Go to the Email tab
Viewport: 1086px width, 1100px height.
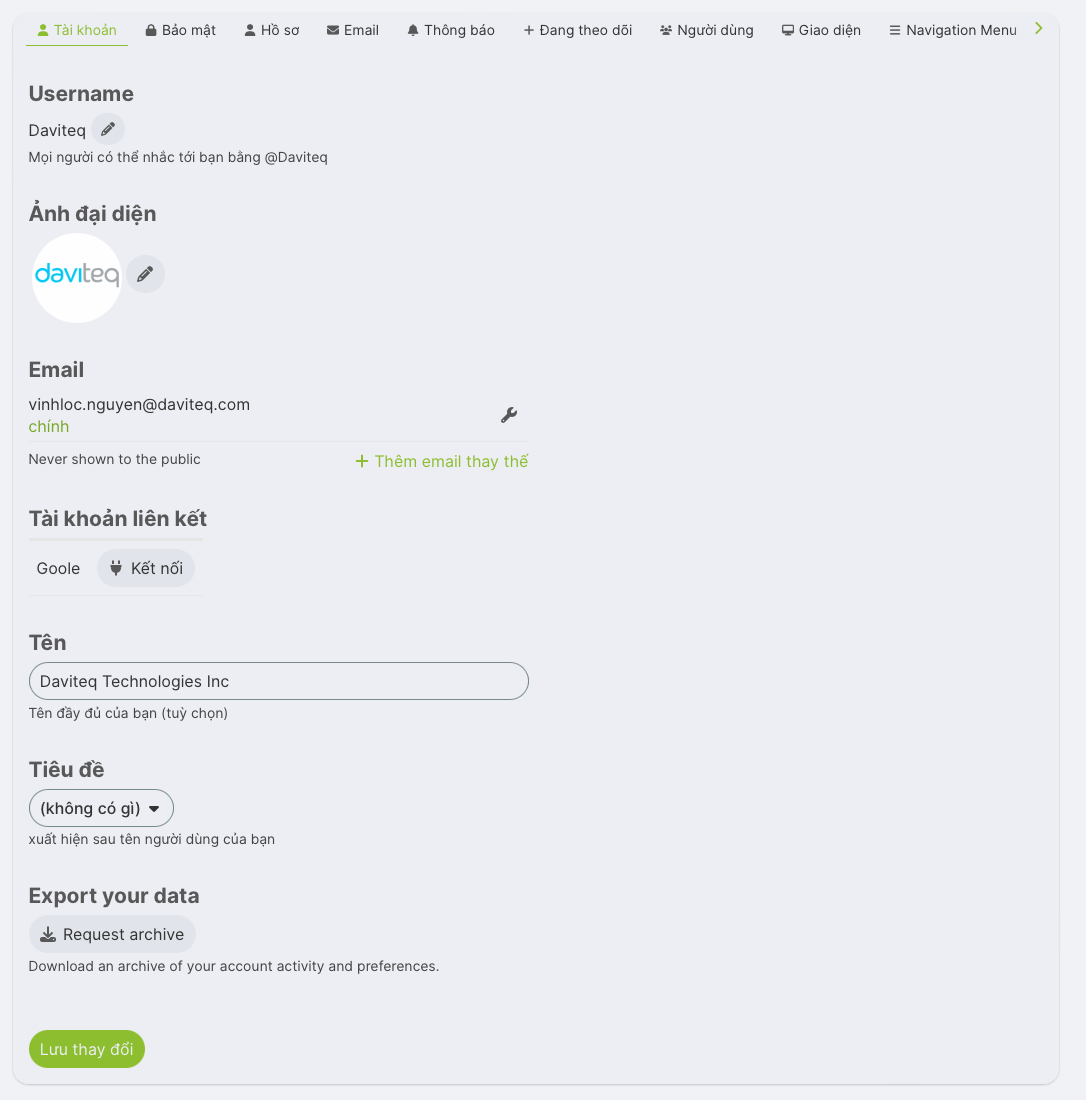353,30
